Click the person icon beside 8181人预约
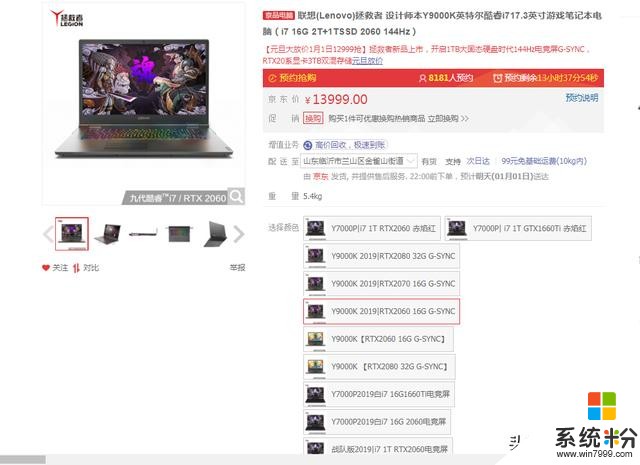Image resolution: width=640 pixels, height=465 pixels. (422, 78)
